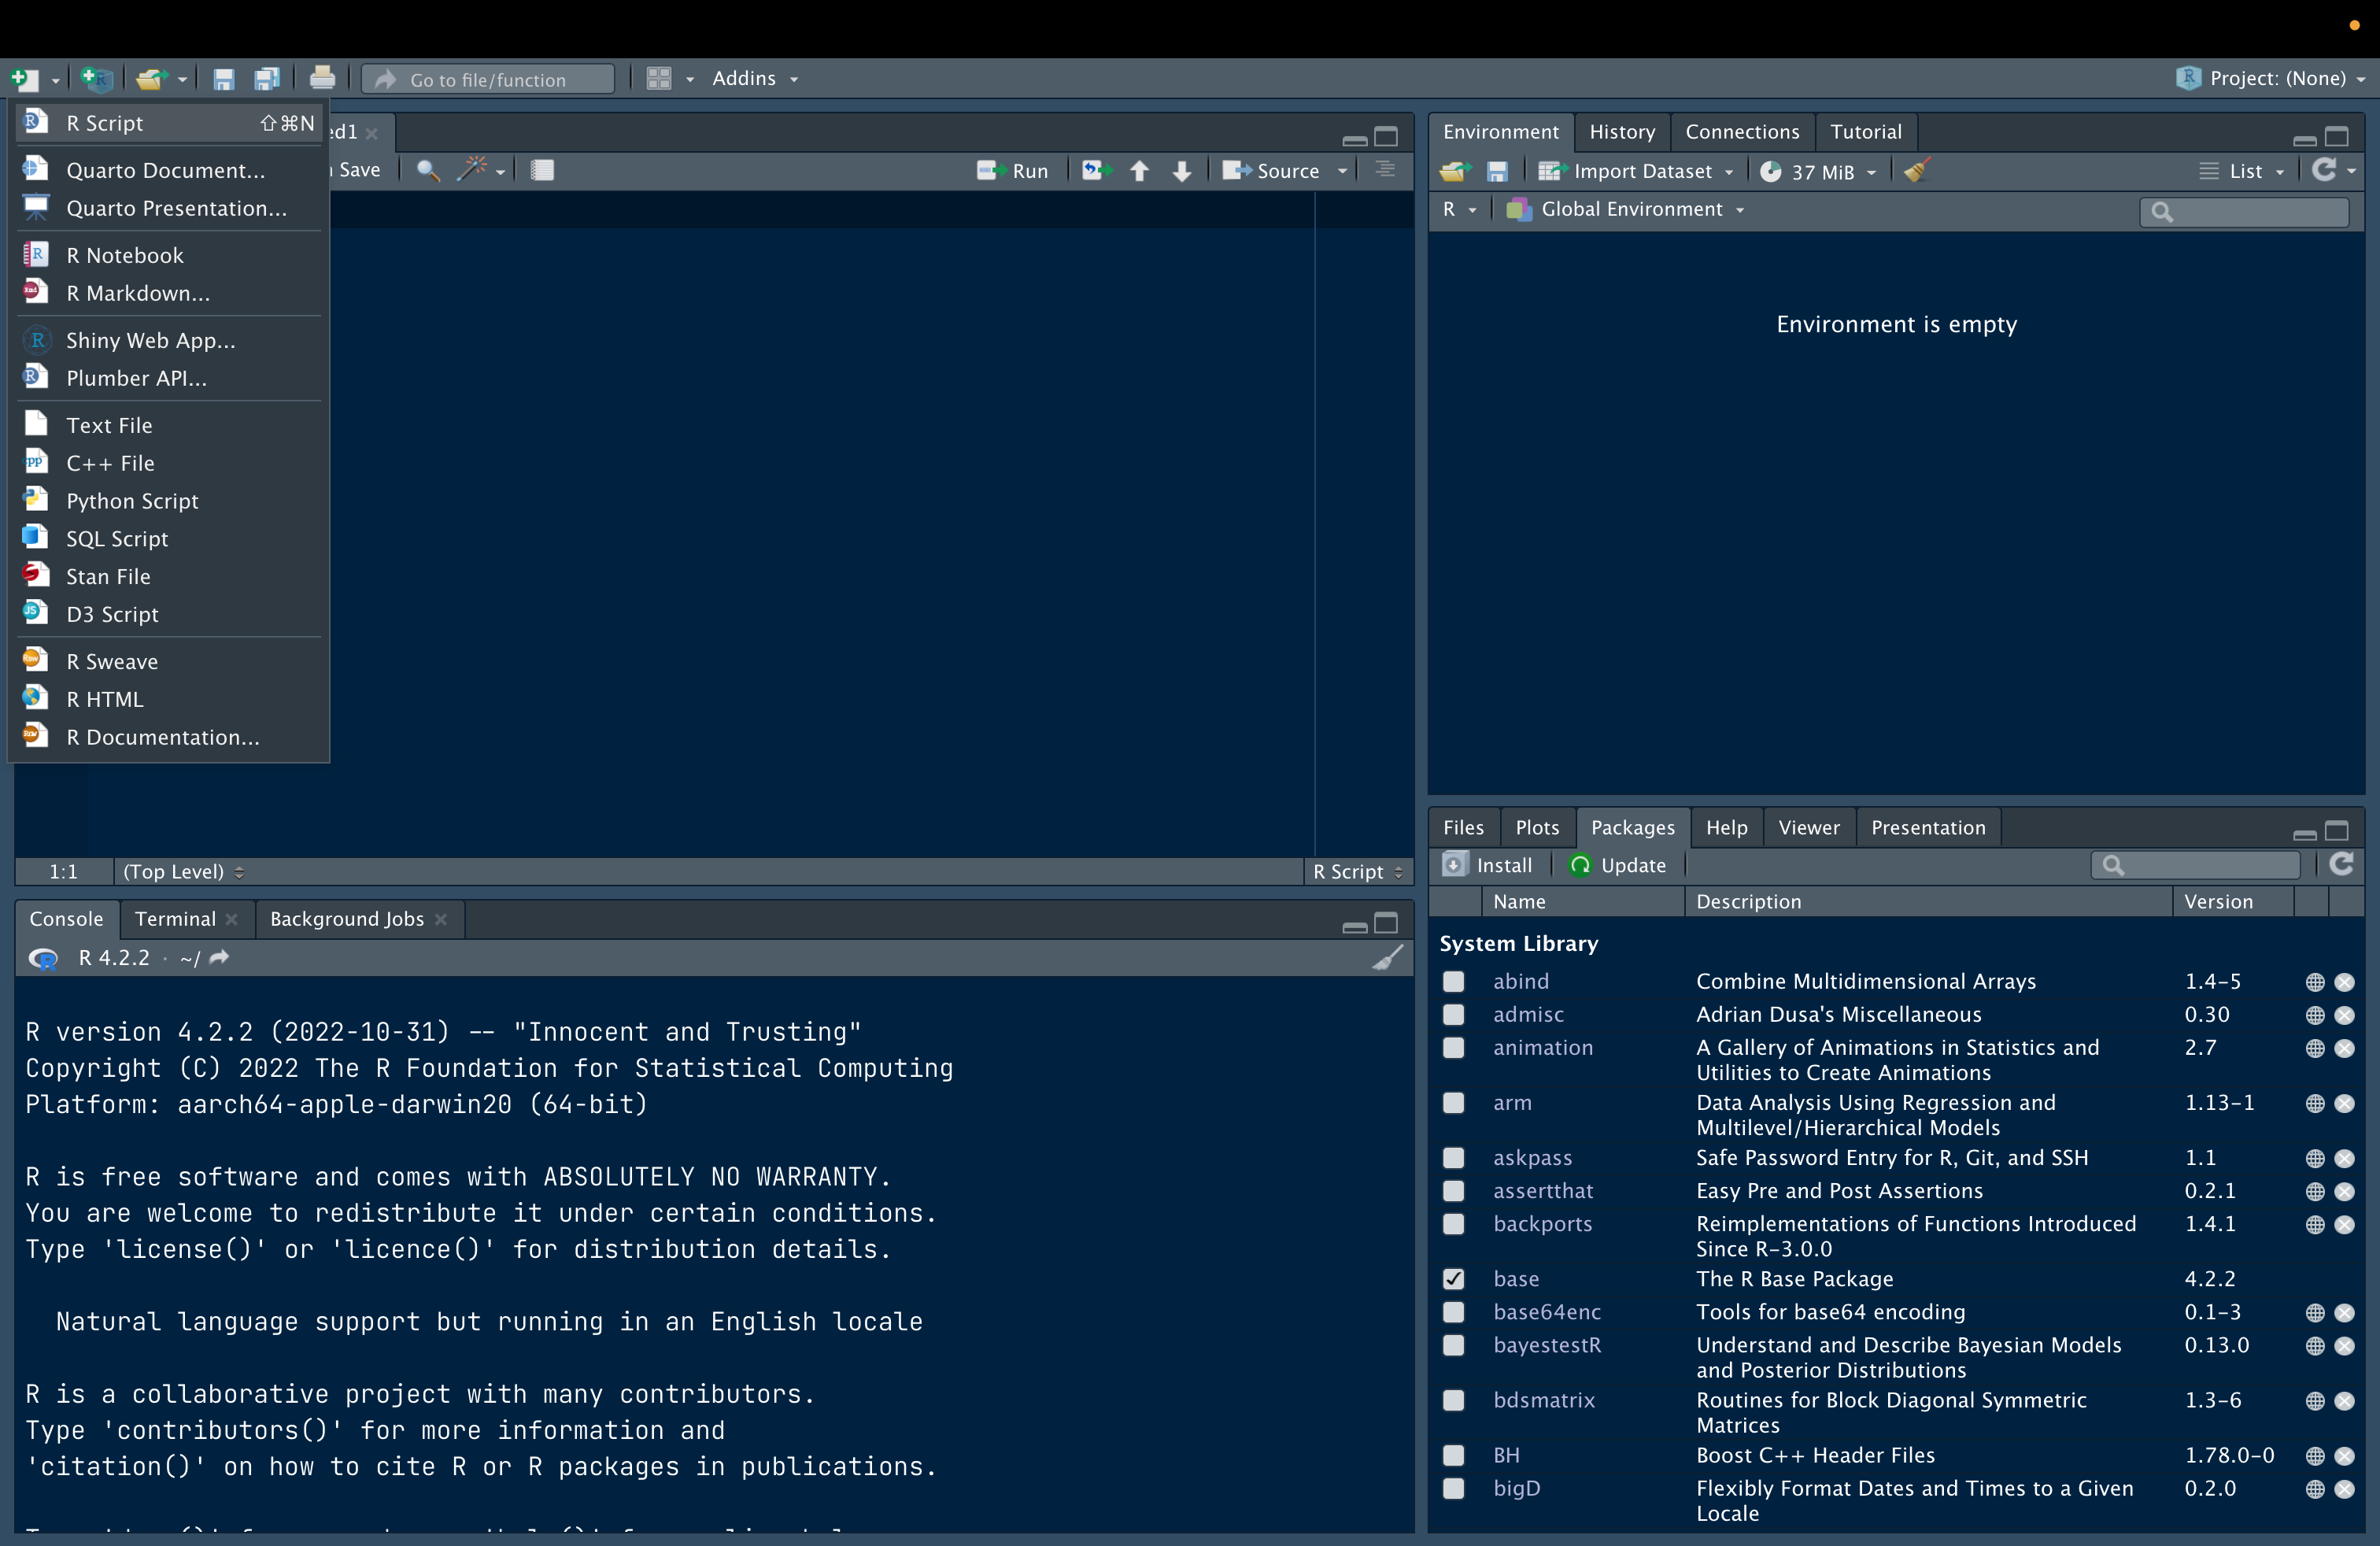The width and height of the screenshot is (2380, 1546).
Task: Open the Project: (None) menu
Action: pyautogui.click(x=2275, y=78)
